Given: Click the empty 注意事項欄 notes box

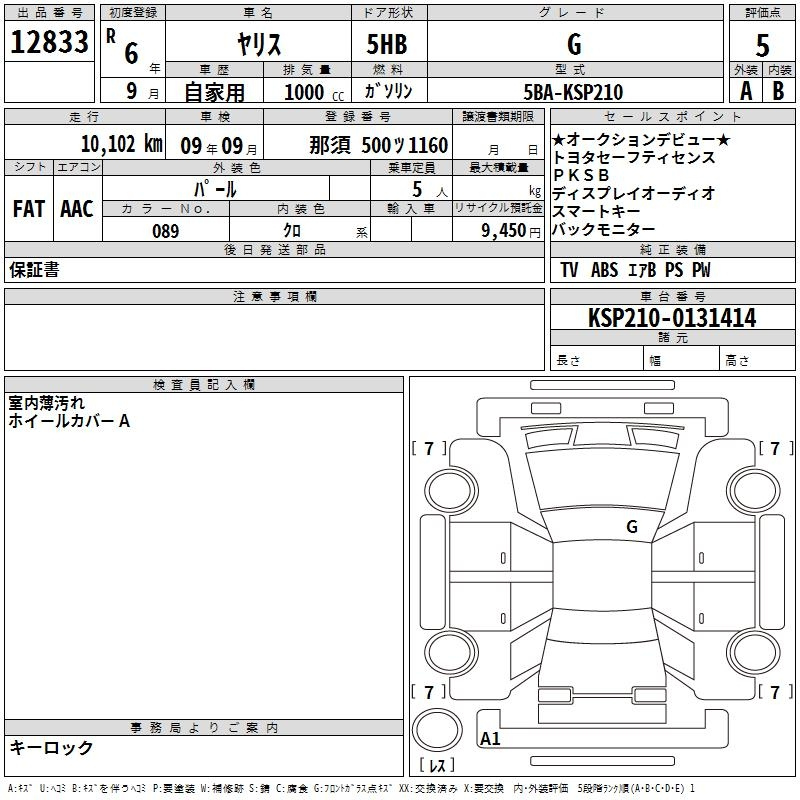Looking at the screenshot, I should 274,337.
